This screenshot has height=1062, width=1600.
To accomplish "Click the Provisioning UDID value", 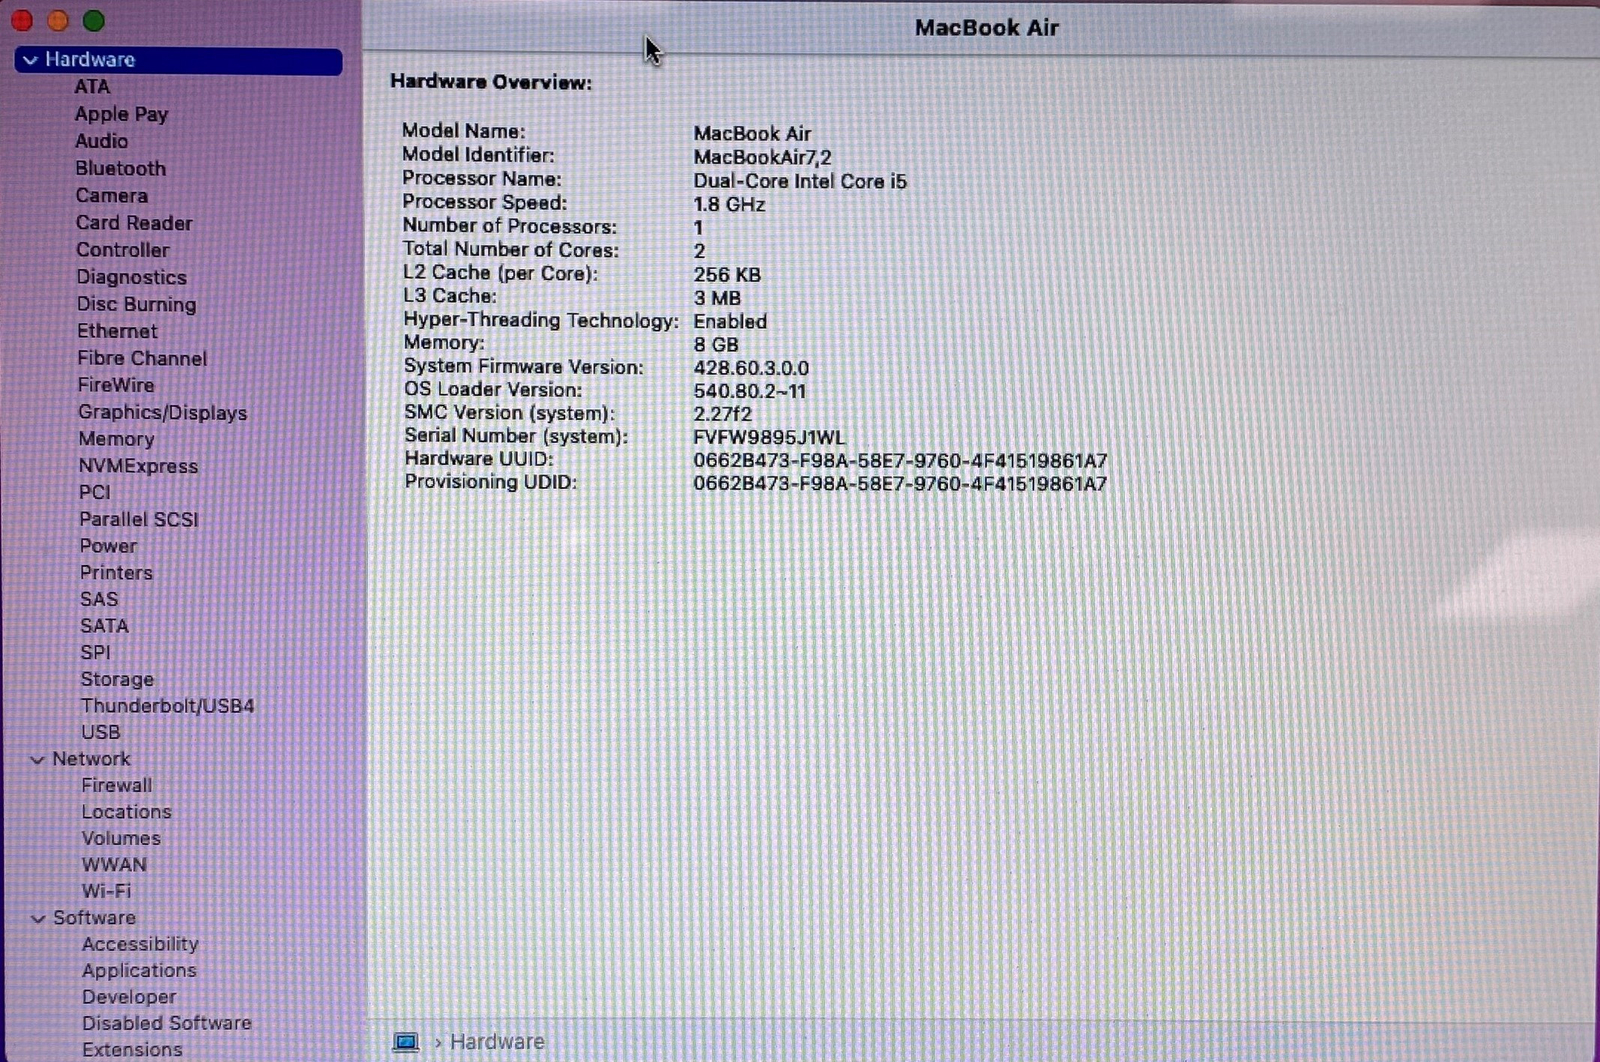I will pos(900,484).
